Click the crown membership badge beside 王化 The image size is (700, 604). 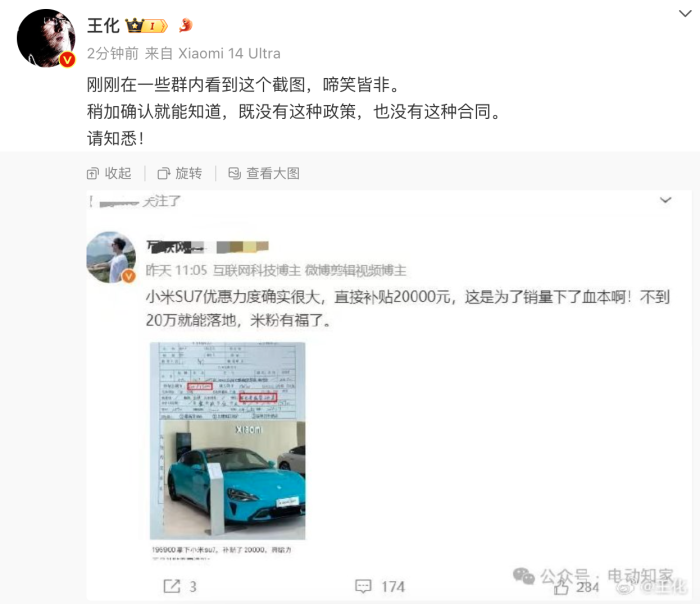(146, 25)
